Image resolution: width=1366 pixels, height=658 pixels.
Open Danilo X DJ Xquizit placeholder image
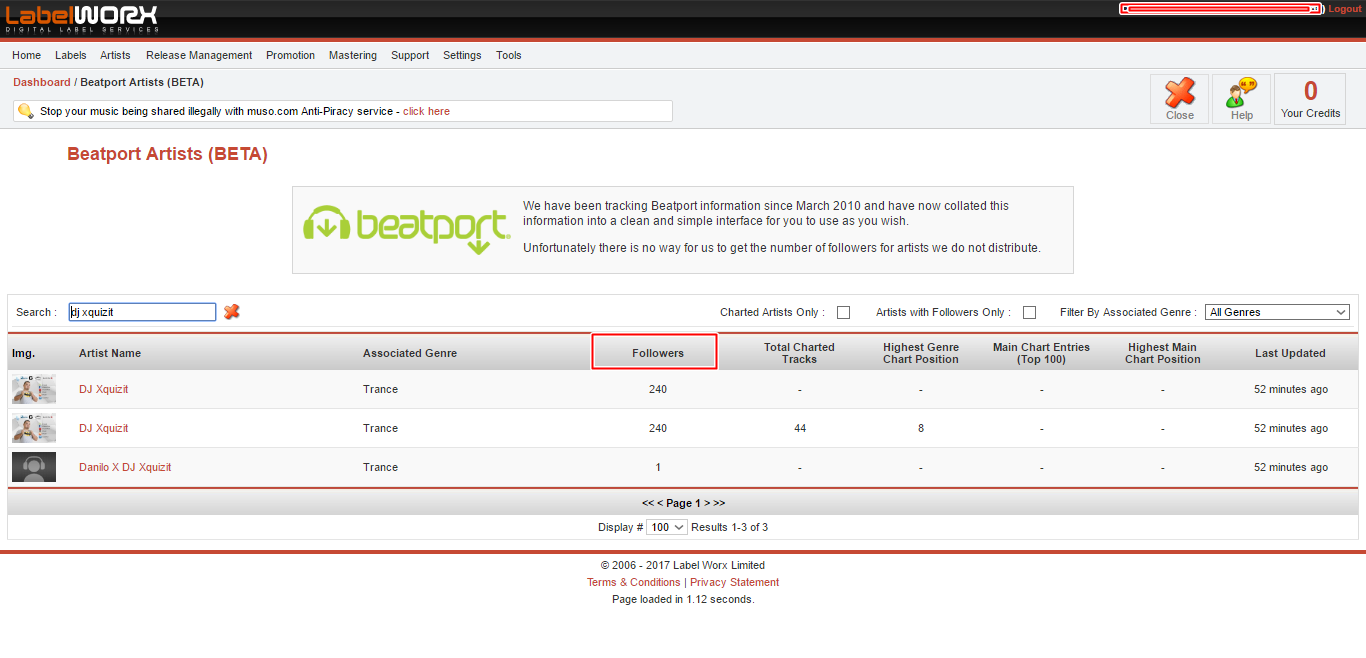34,467
